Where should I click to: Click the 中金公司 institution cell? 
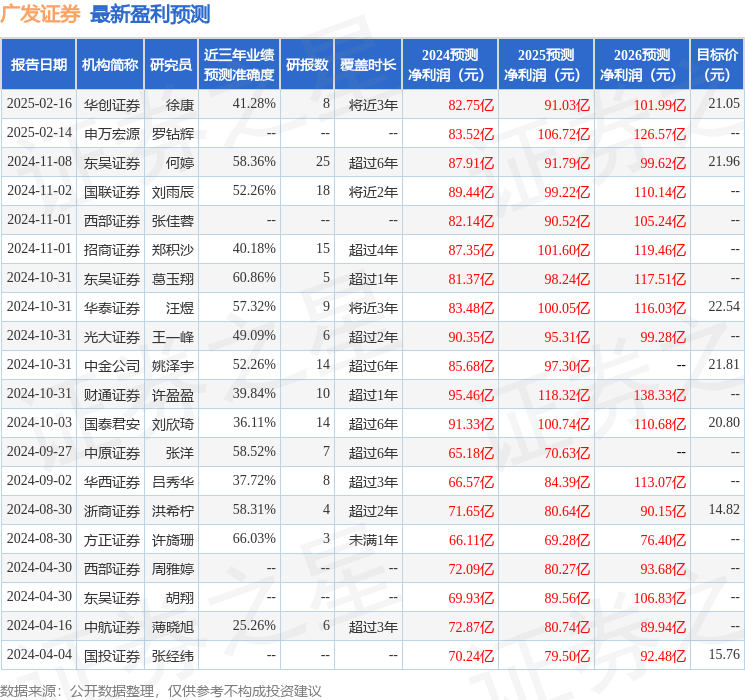(x=112, y=365)
